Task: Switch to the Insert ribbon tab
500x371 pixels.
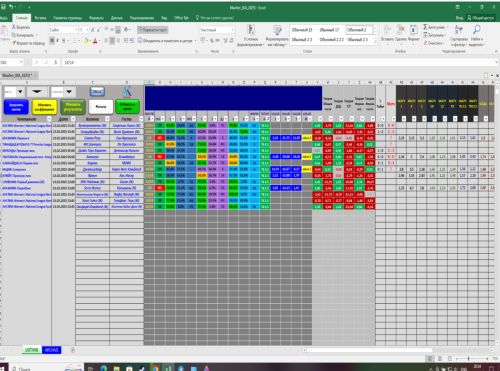Action: [40, 18]
